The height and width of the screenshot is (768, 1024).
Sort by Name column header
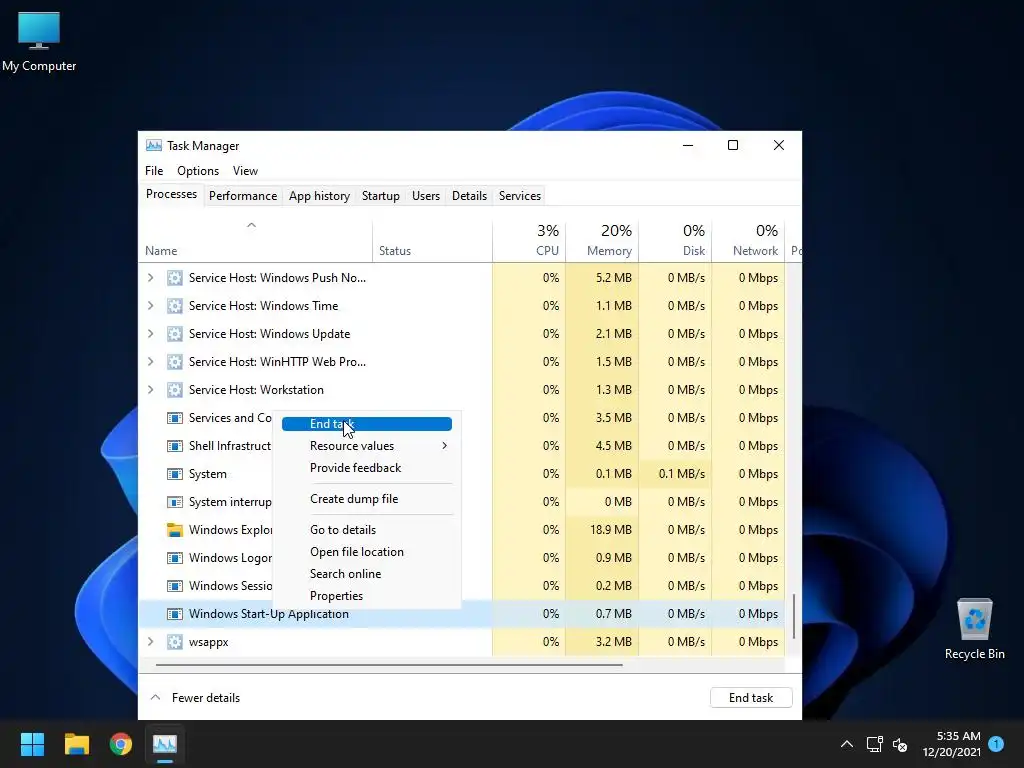point(255,241)
